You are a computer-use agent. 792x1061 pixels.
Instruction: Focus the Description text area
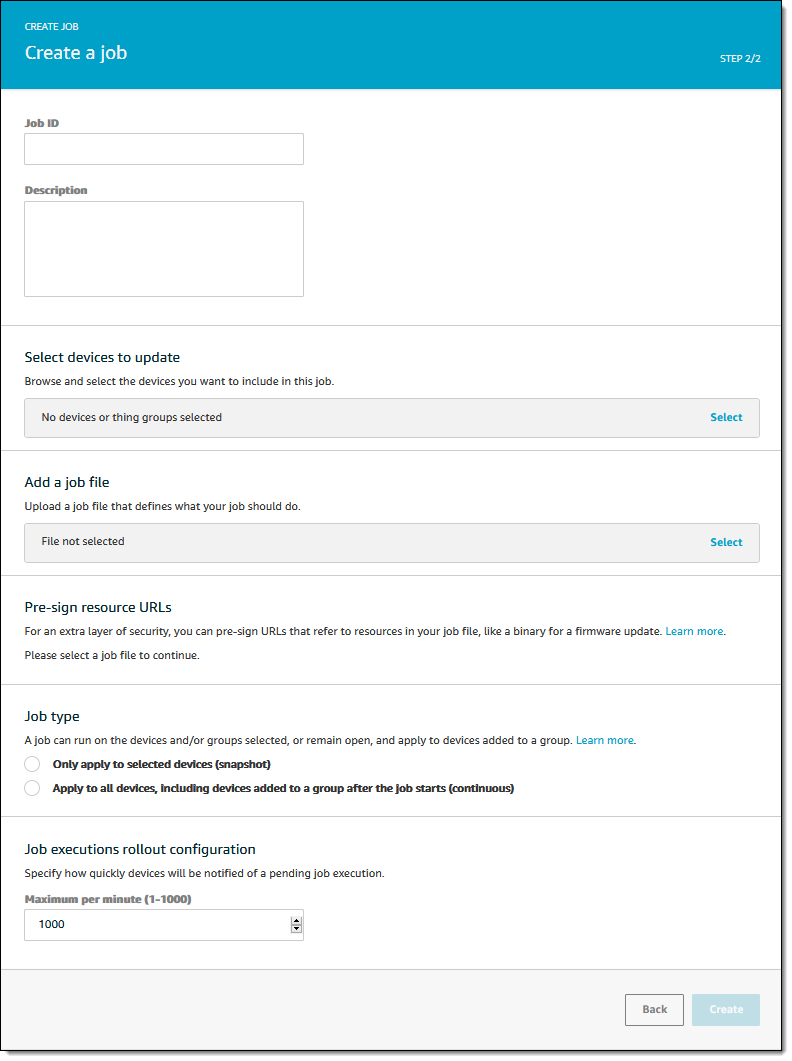164,248
